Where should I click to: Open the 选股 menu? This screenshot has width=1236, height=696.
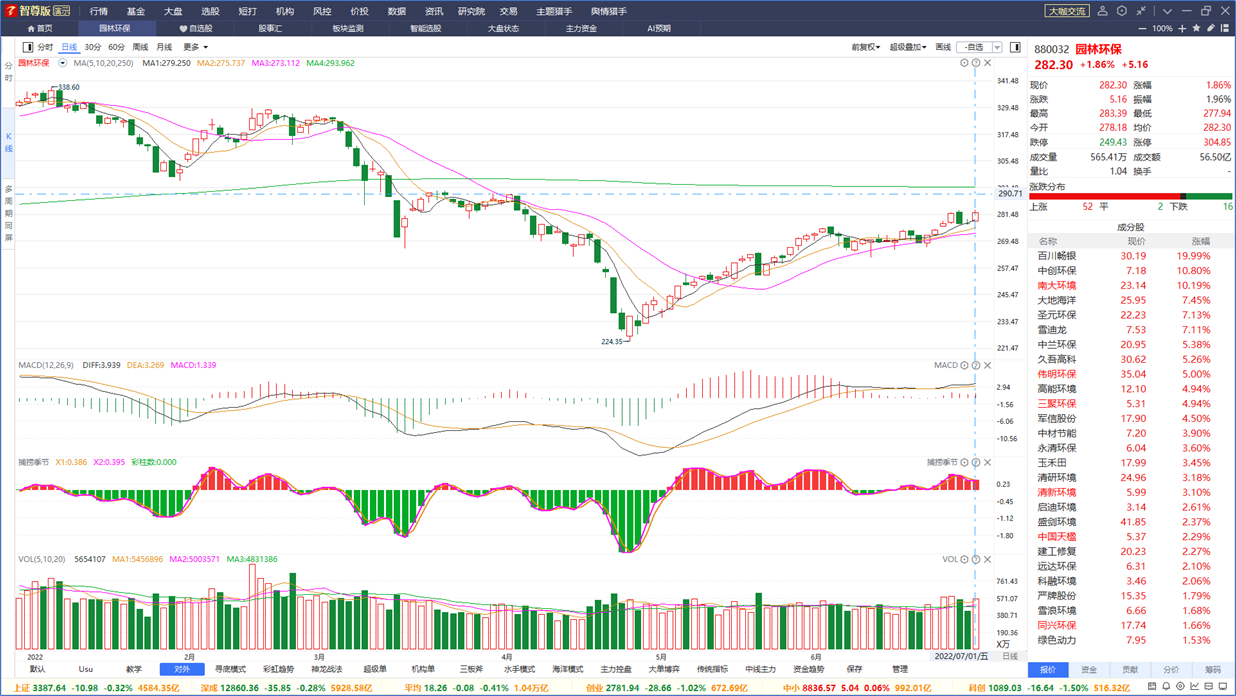[210, 11]
